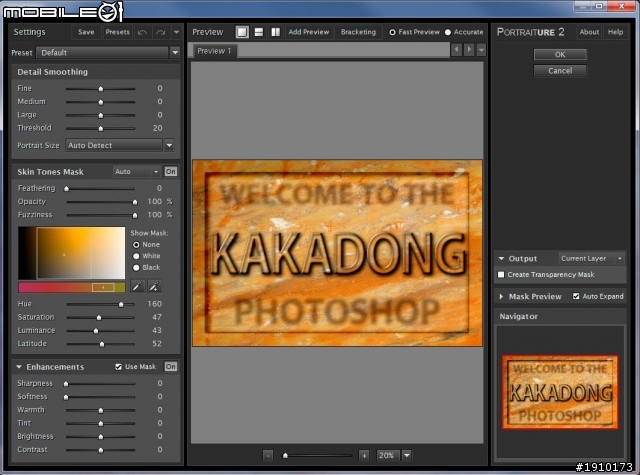Open the zoom percentage dropdown arrow
The image size is (640, 475).
coord(407,455)
